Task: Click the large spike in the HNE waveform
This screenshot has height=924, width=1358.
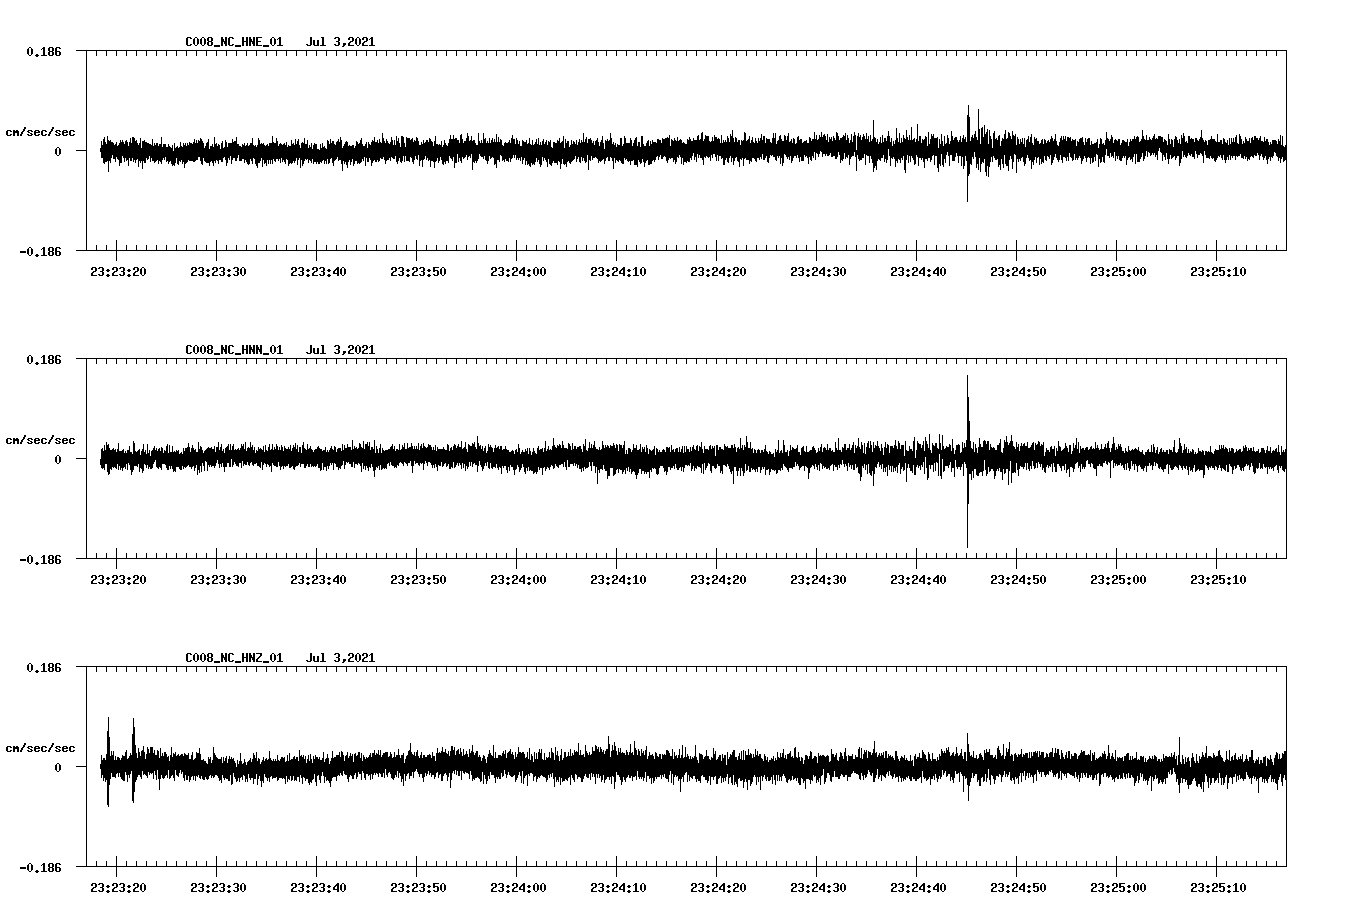Action: 968,153
